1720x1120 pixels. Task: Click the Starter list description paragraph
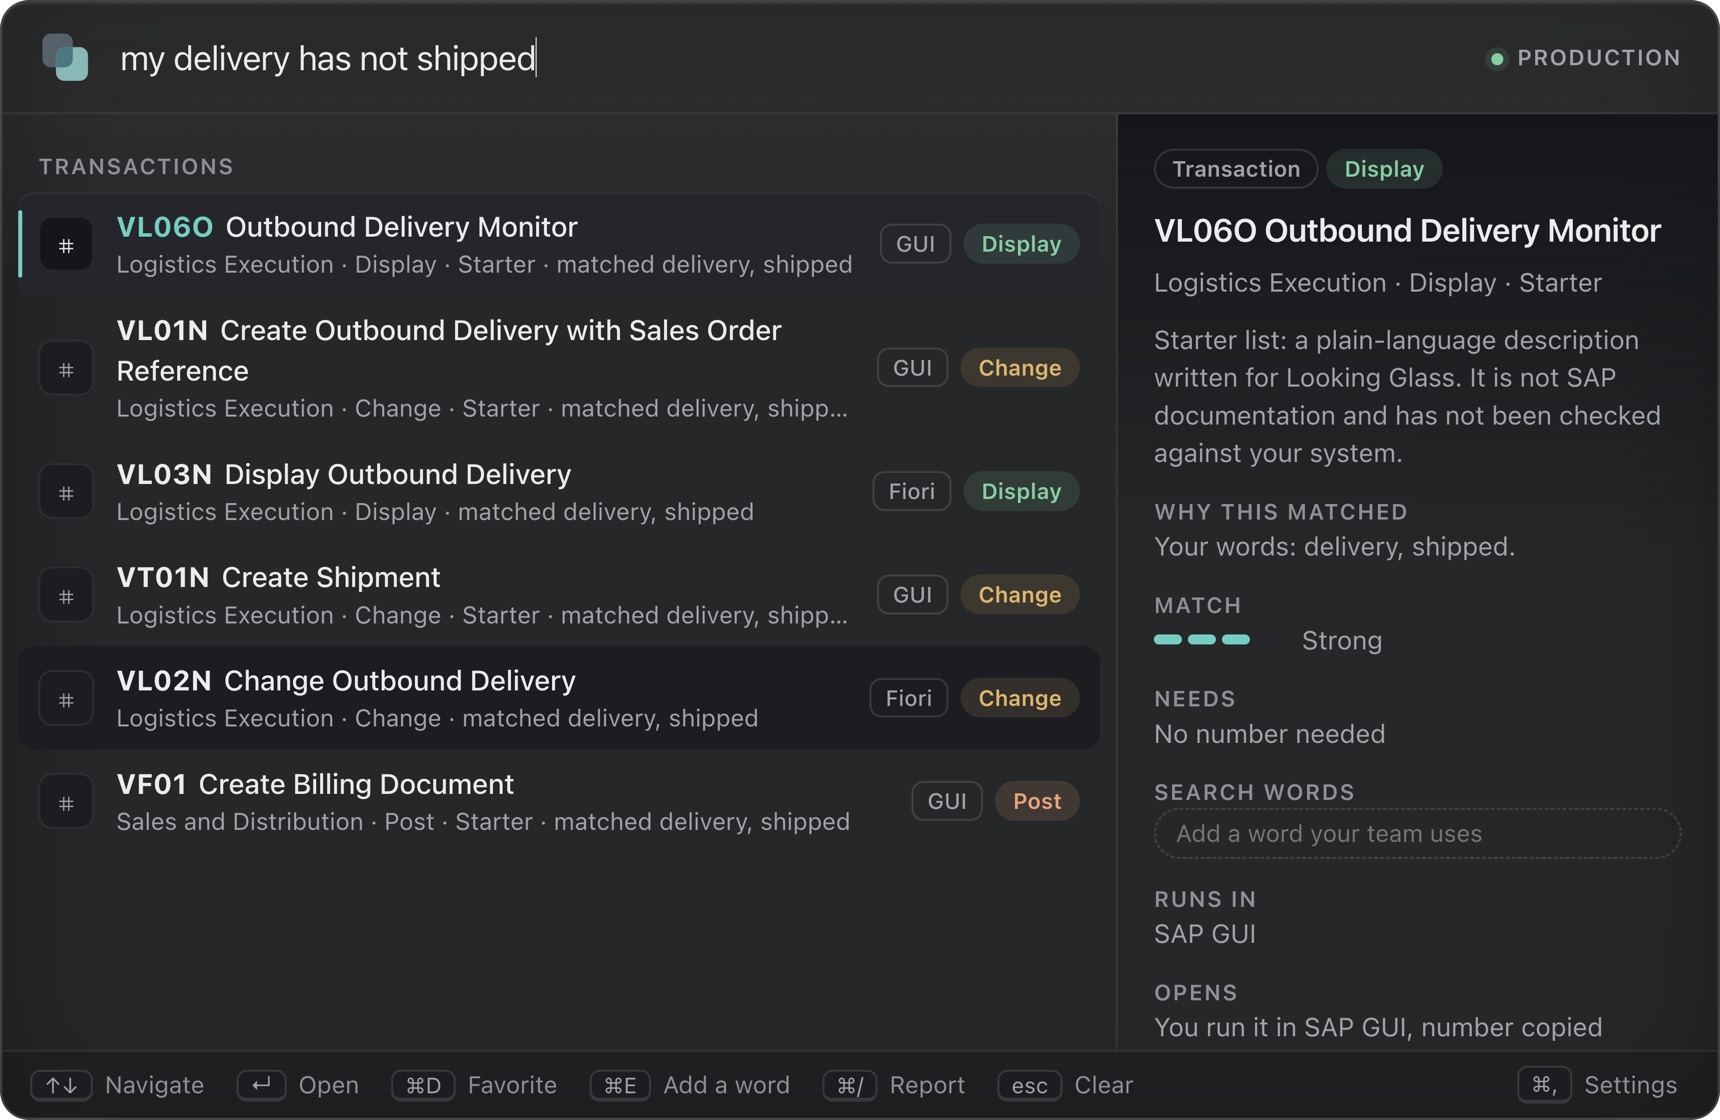[x=1407, y=397]
